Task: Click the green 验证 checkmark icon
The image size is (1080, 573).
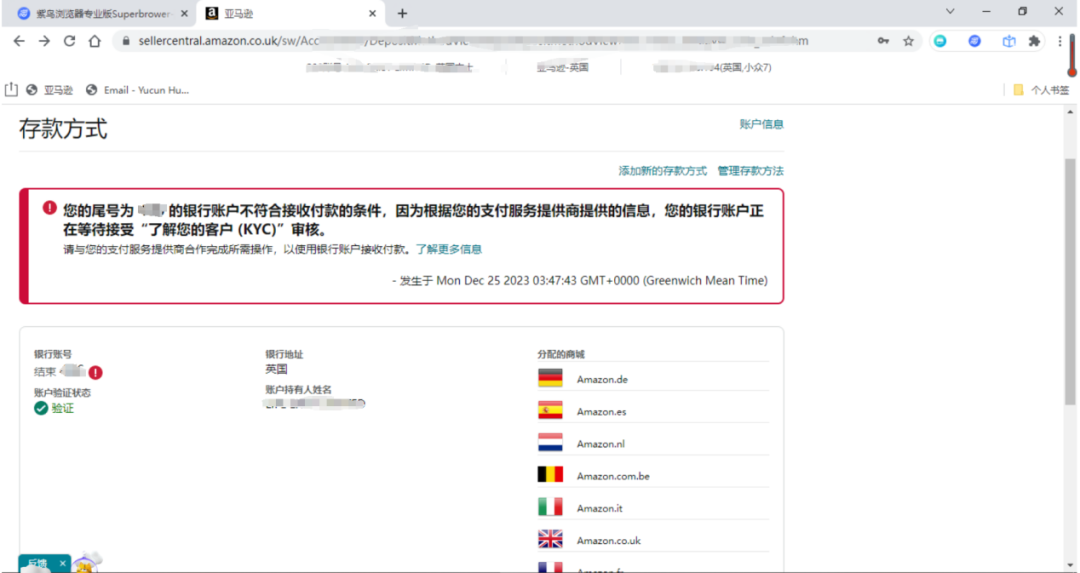Action: [41, 408]
